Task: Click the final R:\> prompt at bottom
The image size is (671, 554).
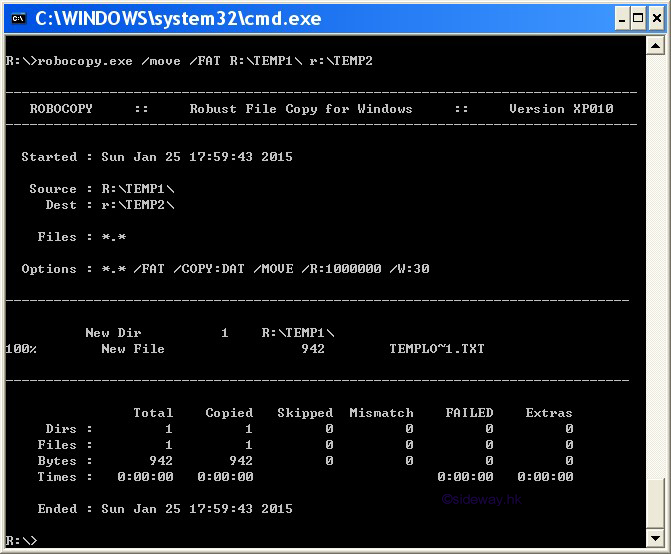Action: click(21, 540)
